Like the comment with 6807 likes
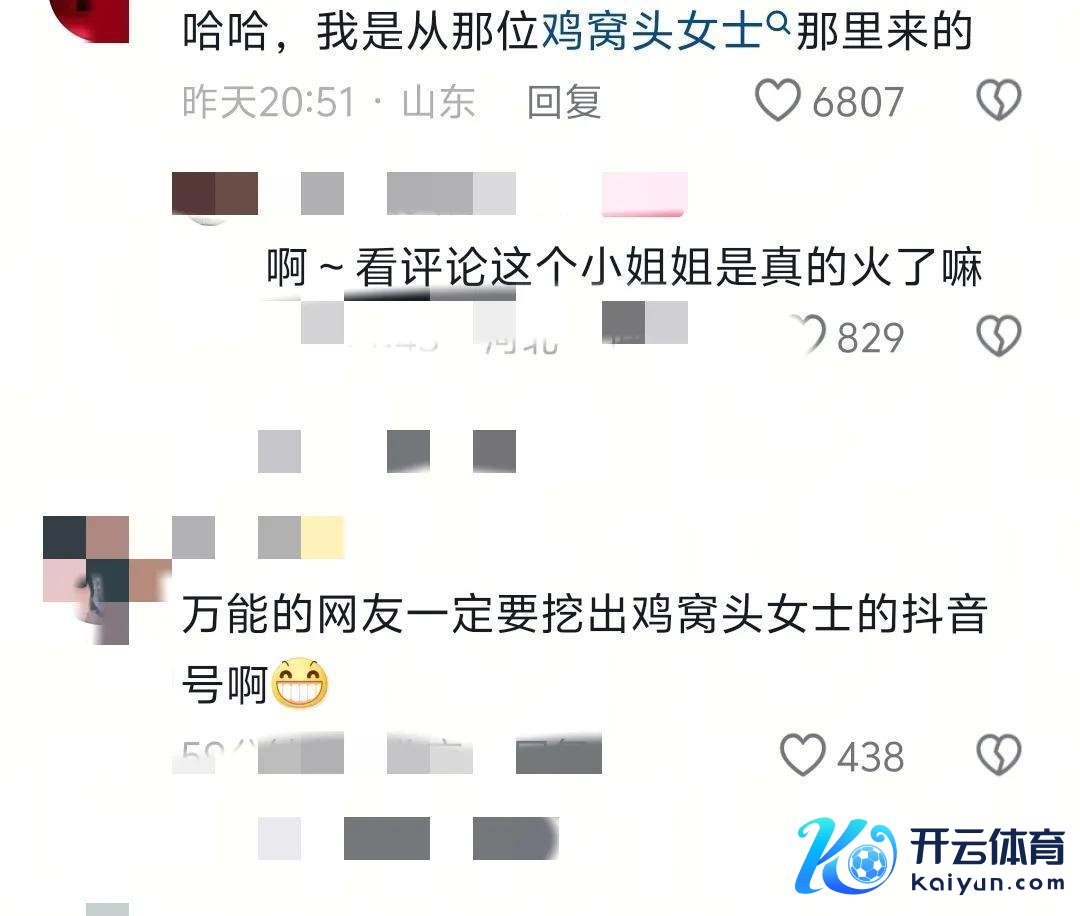Viewport: 1080px width, 916px height. (778, 101)
